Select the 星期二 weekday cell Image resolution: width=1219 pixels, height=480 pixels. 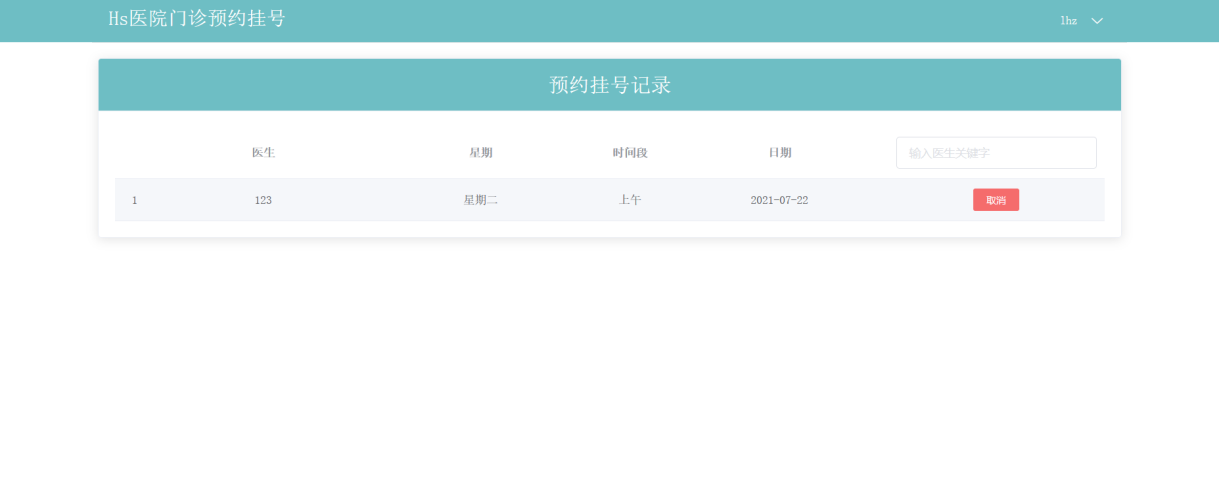pos(480,200)
